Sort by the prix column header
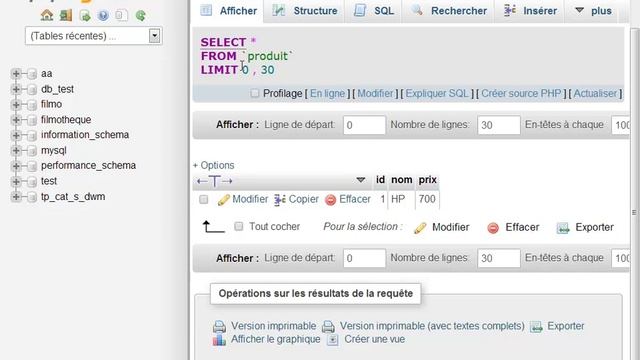The height and width of the screenshot is (360, 640). [427, 180]
